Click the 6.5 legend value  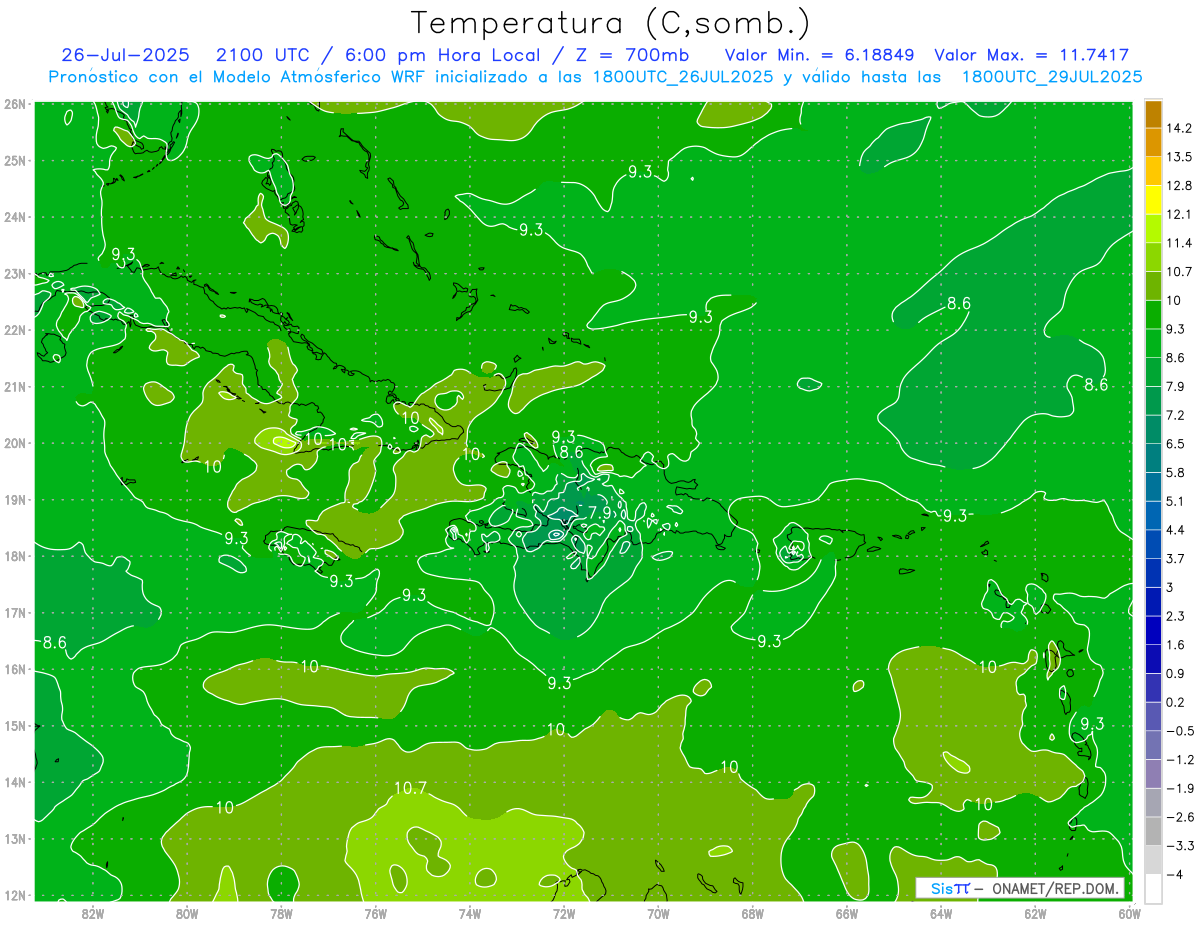[1177, 444]
